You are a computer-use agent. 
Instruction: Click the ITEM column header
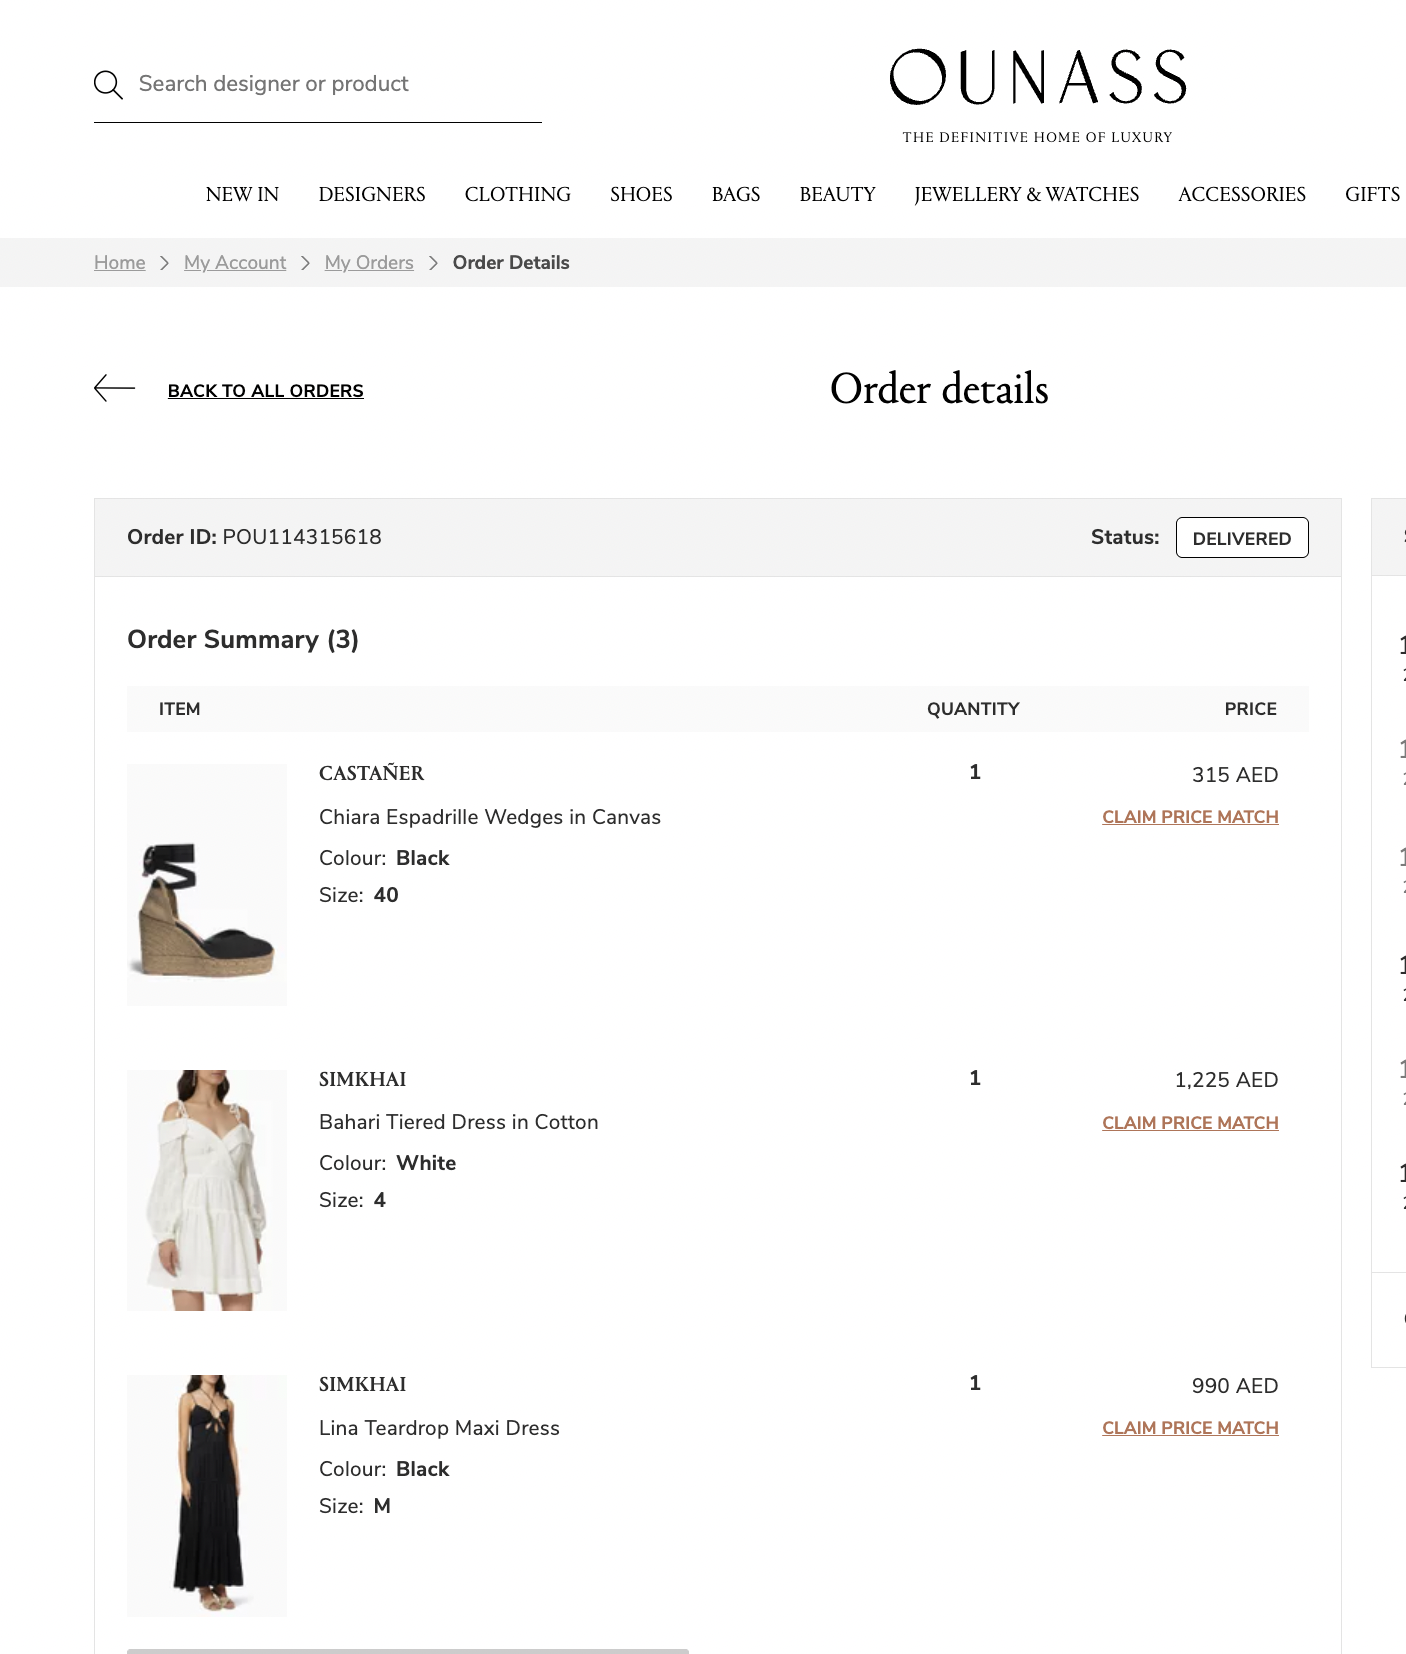pos(179,709)
